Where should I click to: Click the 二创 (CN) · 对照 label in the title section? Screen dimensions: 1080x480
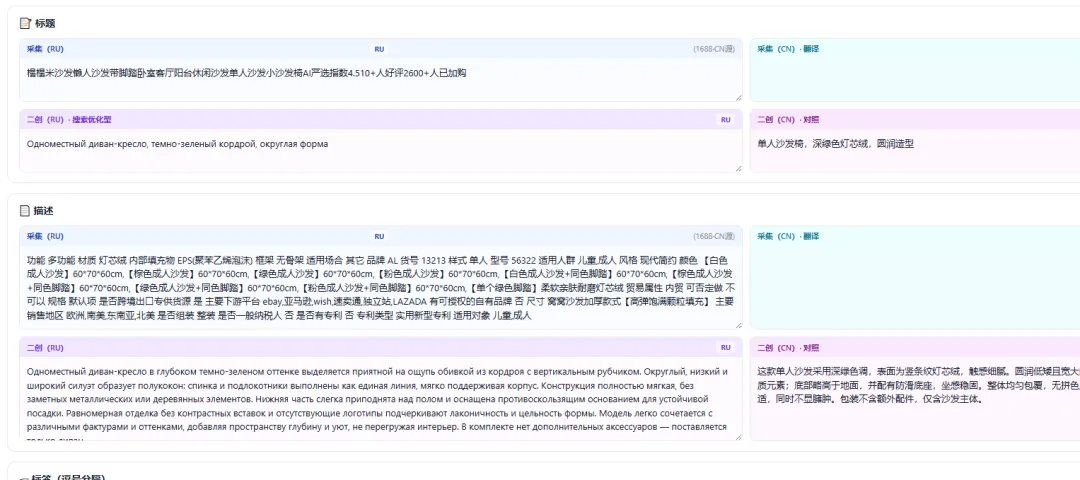tap(788, 120)
